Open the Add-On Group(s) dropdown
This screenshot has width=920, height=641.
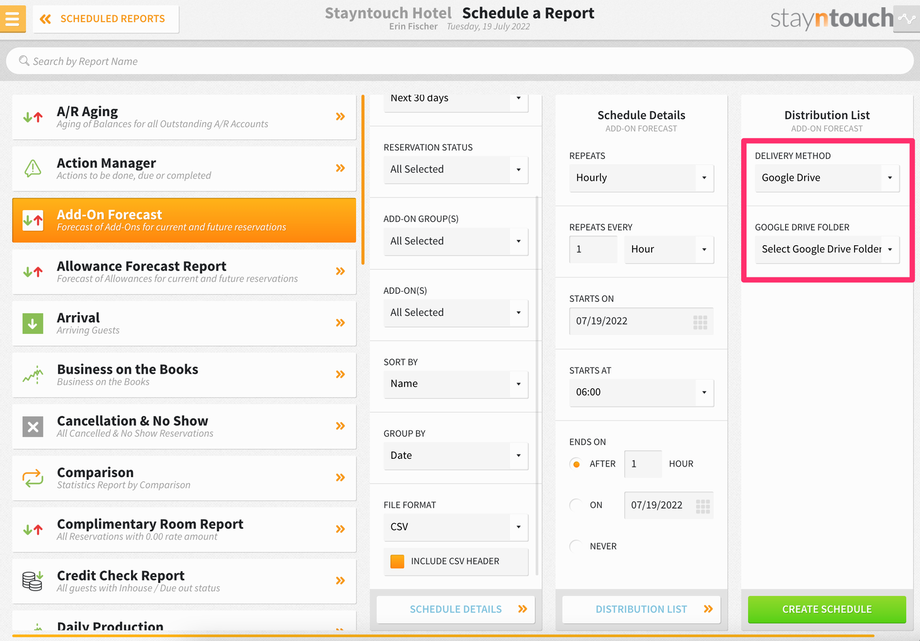[456, 241]
